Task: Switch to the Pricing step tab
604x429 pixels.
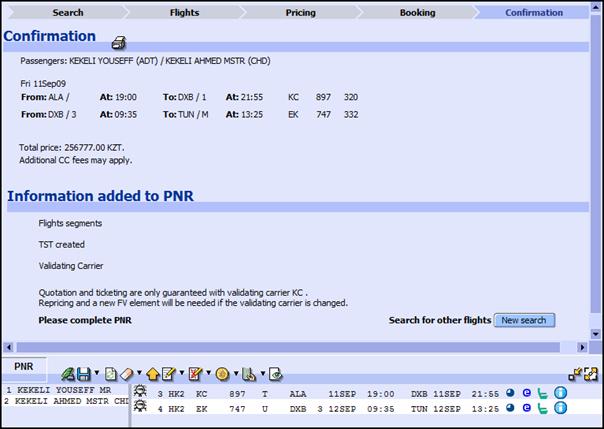Action: (300, 13)
